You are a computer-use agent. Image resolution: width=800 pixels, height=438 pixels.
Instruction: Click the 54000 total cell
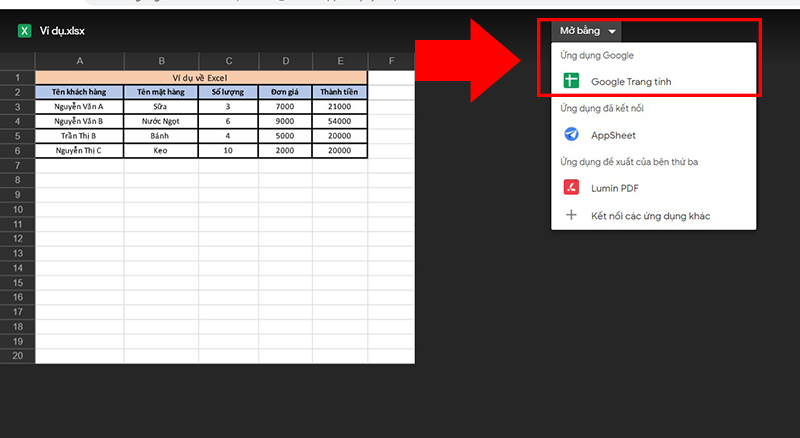(339, 121)
